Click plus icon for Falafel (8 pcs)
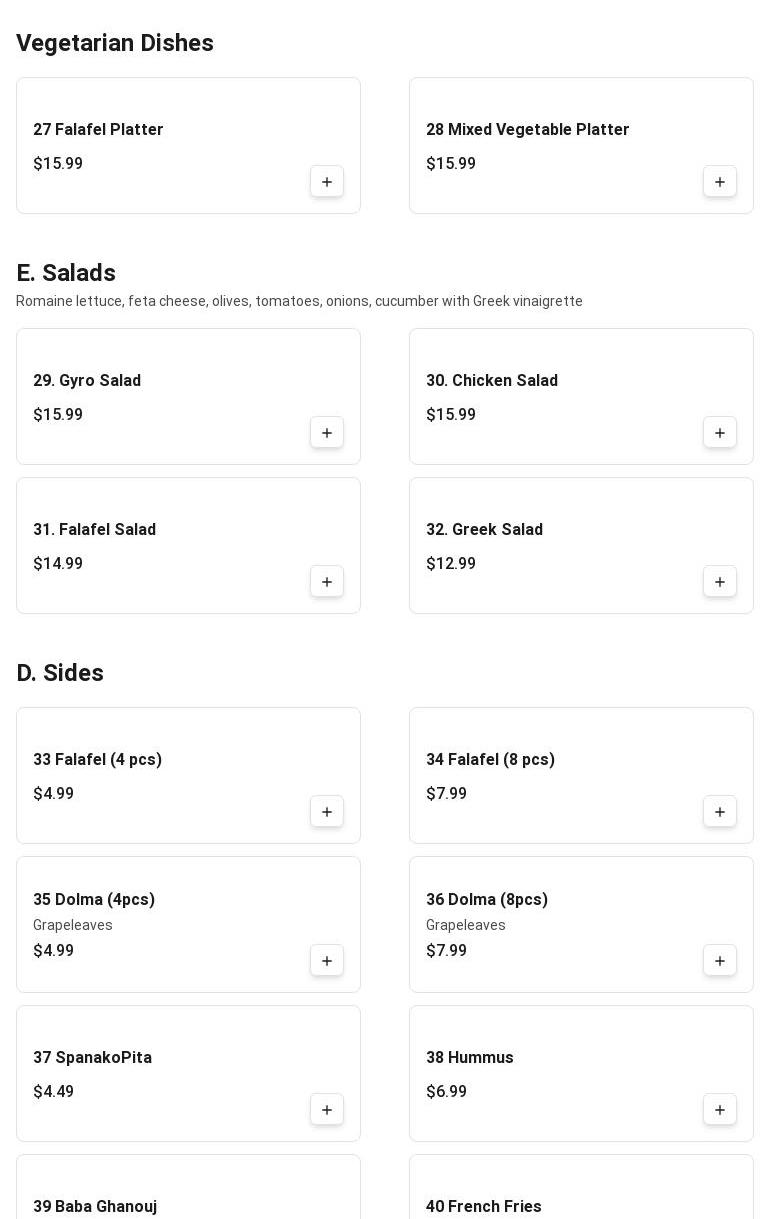Viewport: 770px width, 1219px height. coord(720,812)
